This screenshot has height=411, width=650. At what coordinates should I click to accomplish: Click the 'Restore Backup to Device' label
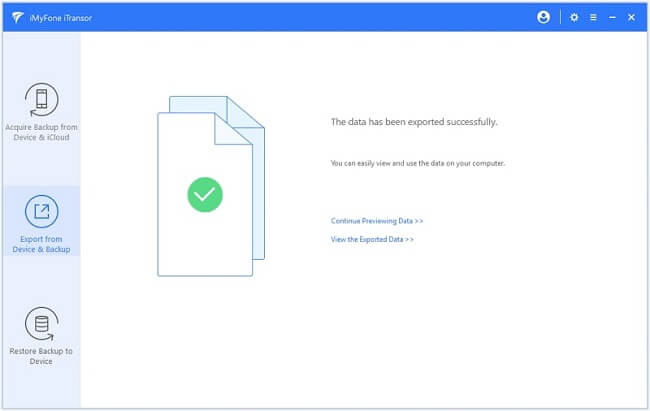[x=41, y=356]
